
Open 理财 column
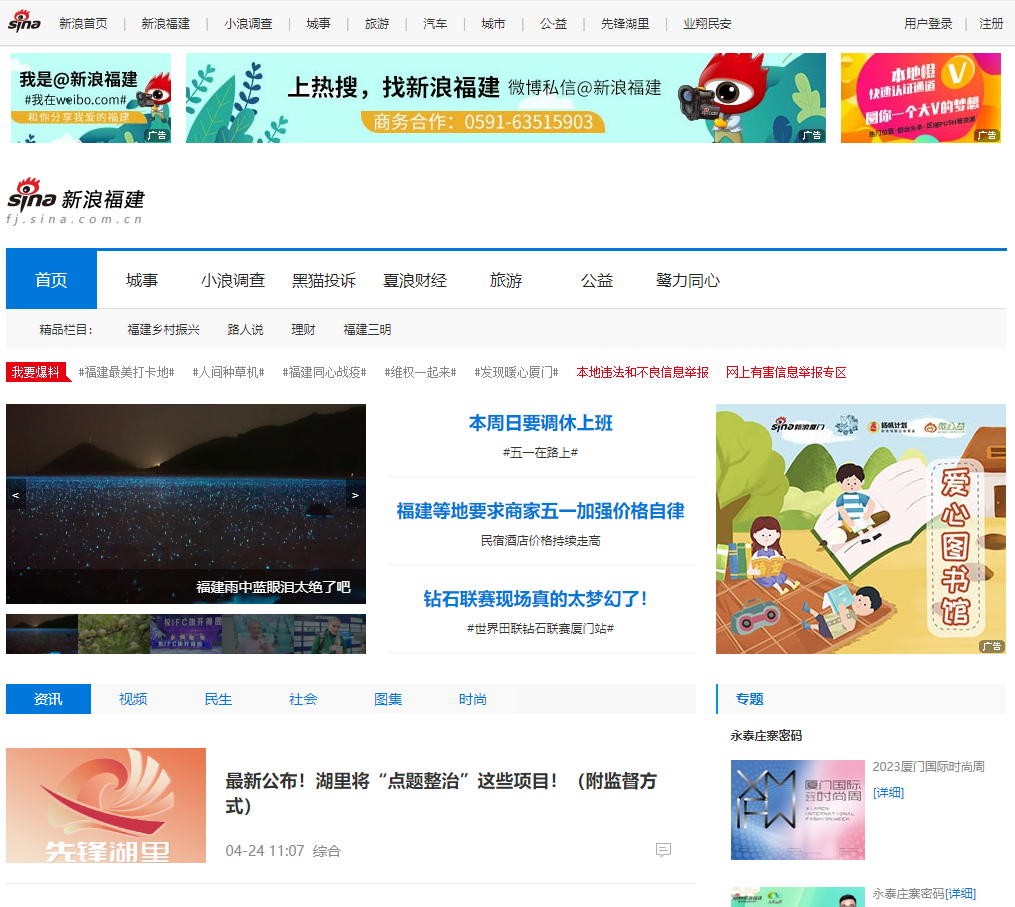click(x=303, y=330)
